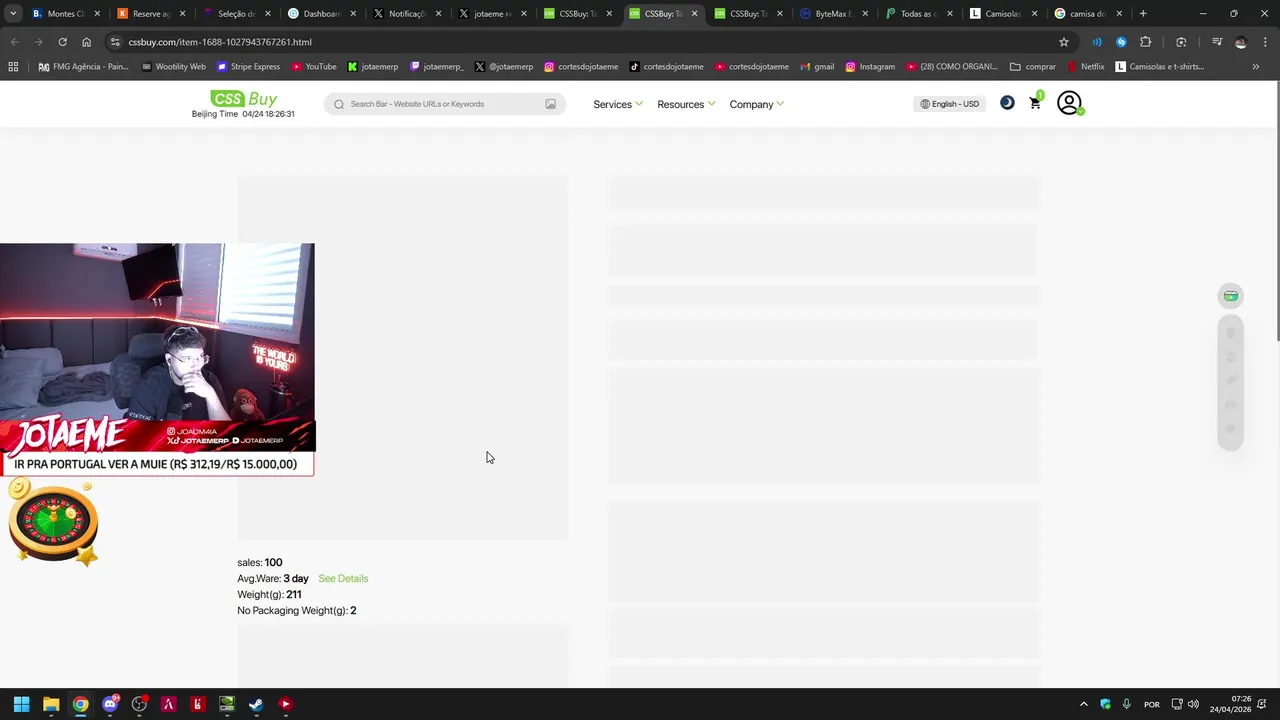Open Wootility Web bookmark

(x=173, y=67)
